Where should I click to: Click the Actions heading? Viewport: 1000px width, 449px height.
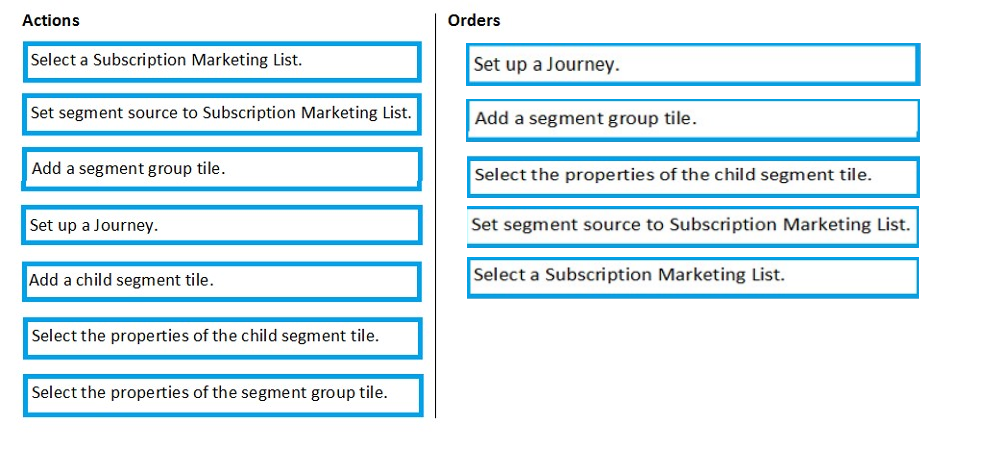[x=51, y=20]
